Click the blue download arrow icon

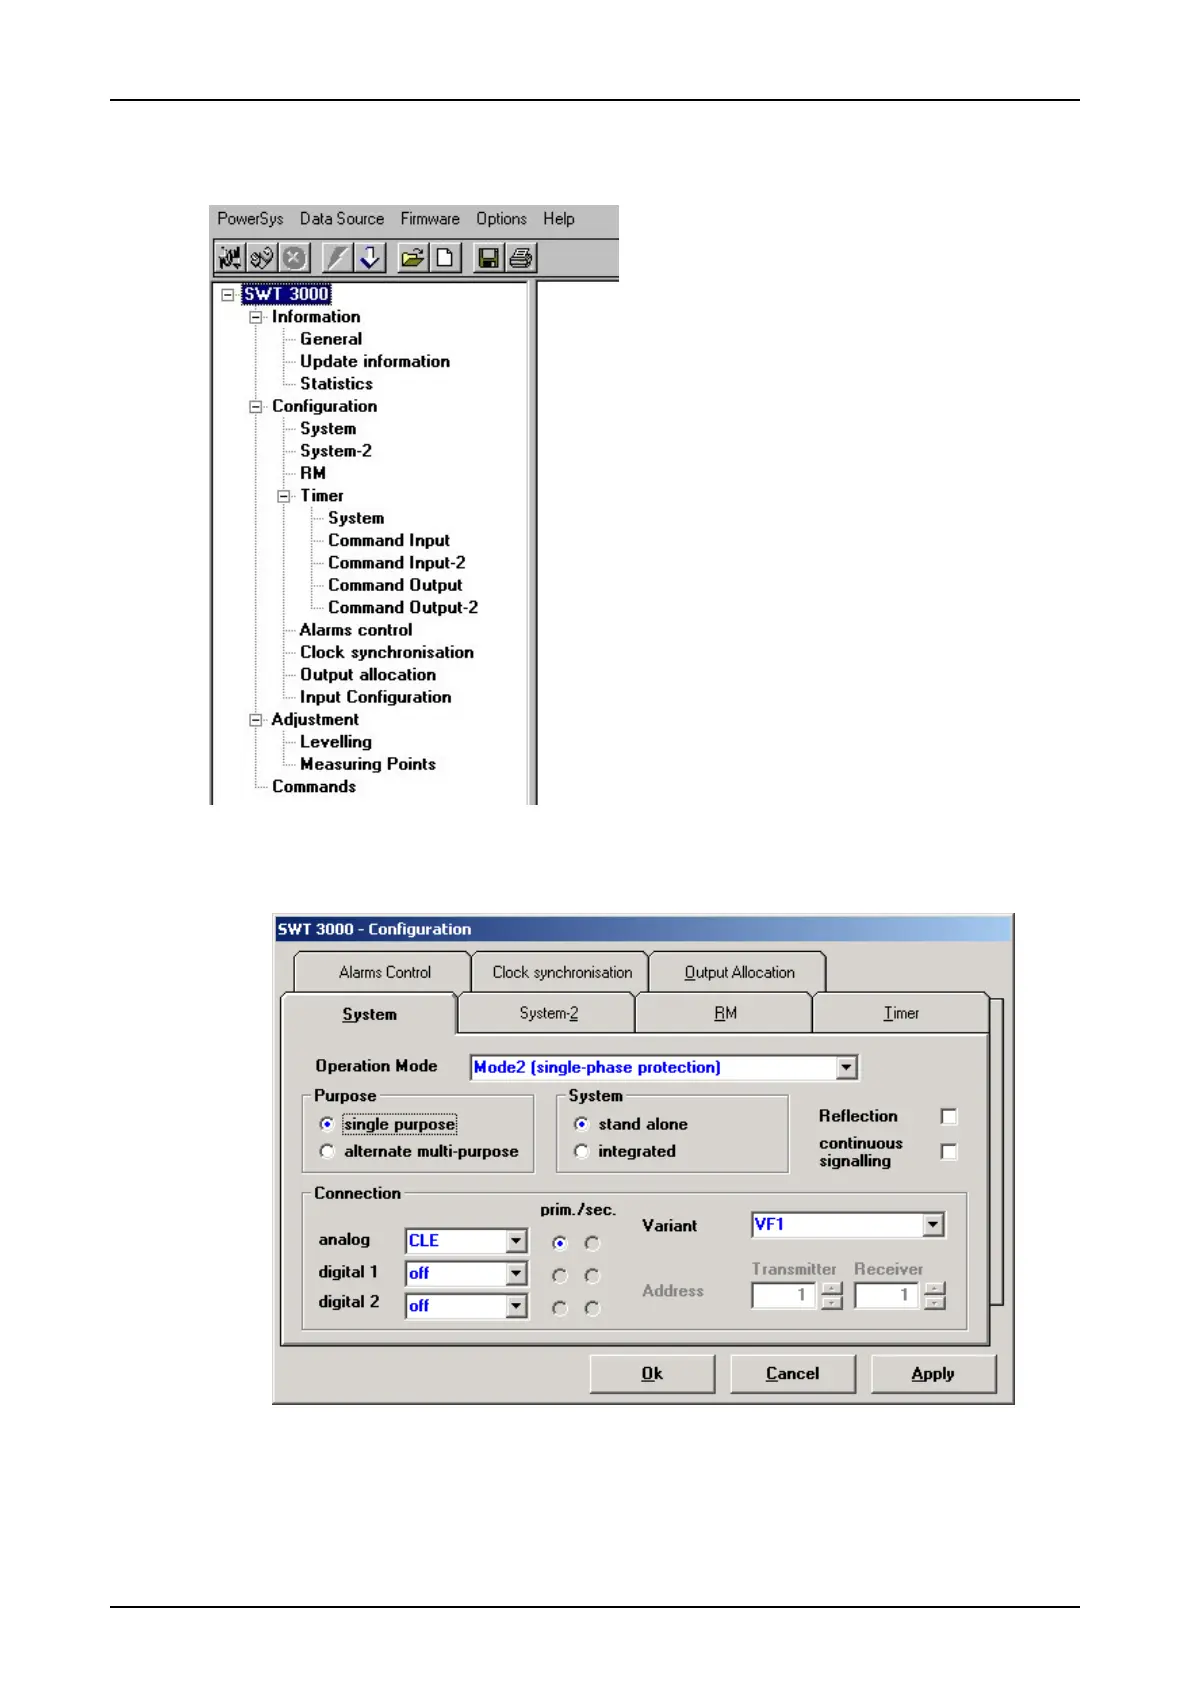370,258
